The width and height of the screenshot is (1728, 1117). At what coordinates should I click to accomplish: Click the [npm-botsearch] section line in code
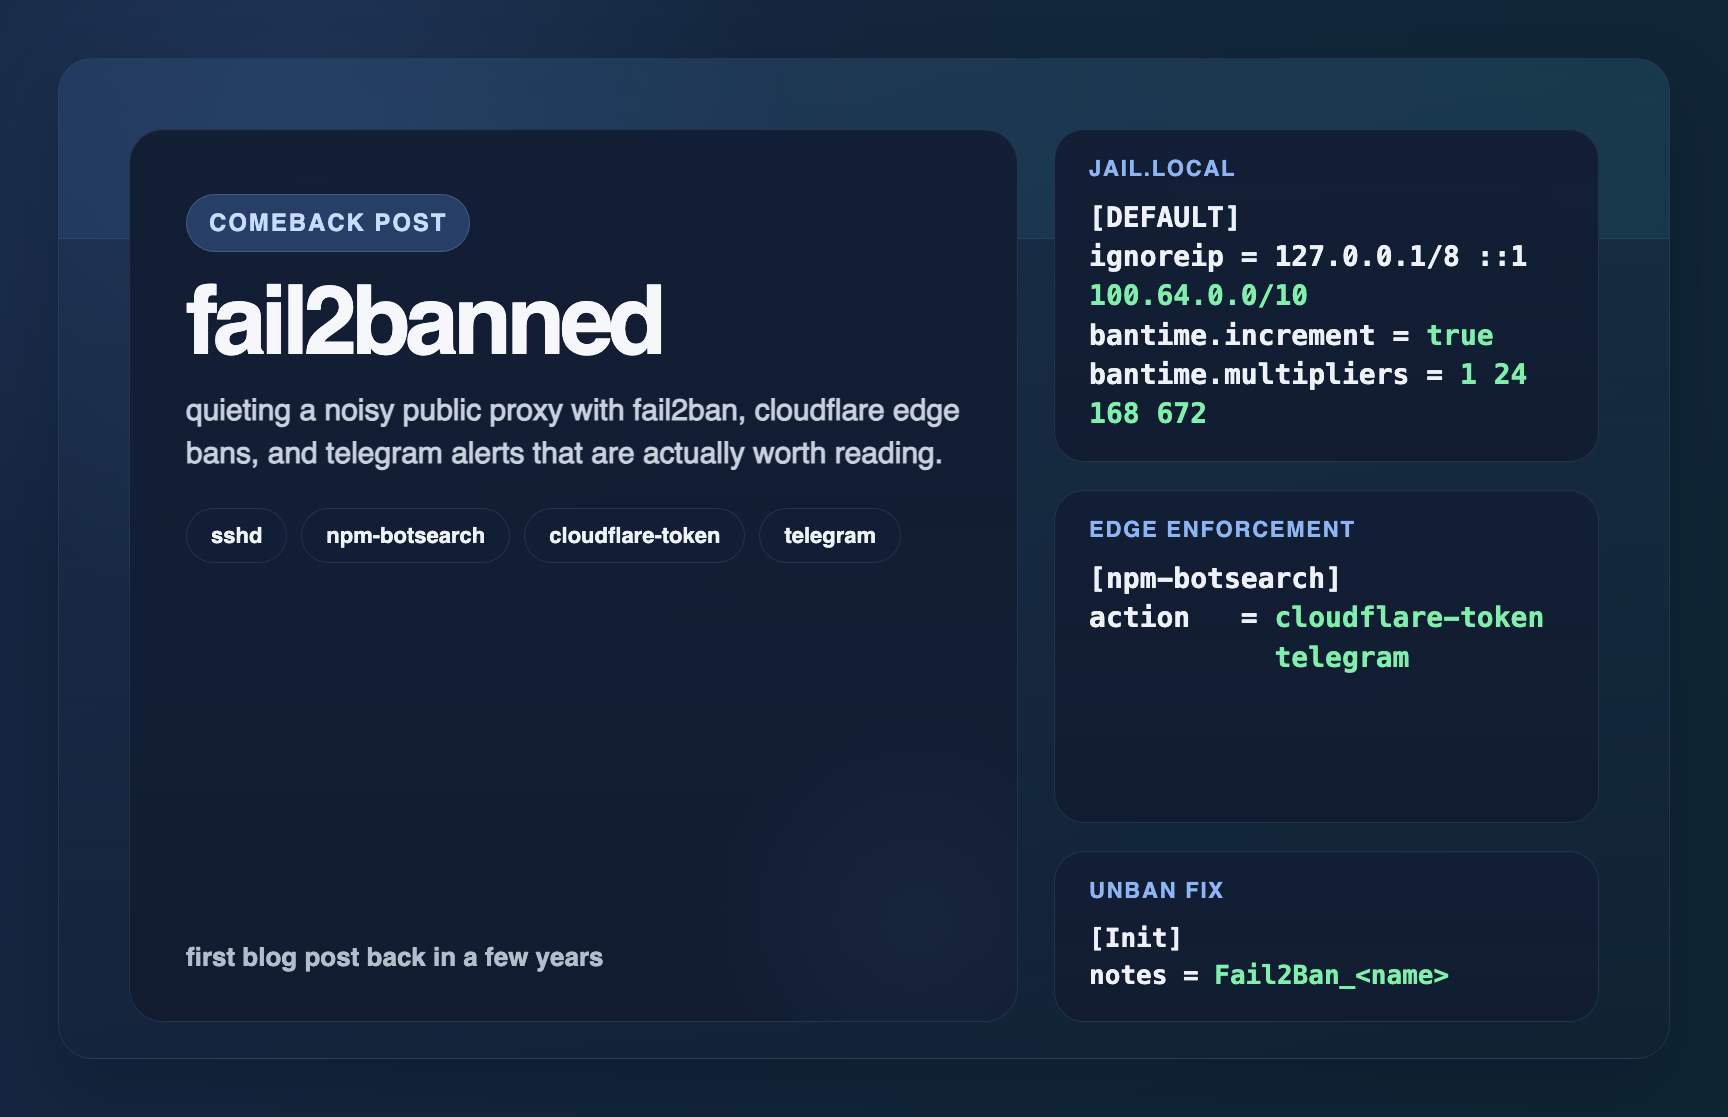coord(1214,578)
